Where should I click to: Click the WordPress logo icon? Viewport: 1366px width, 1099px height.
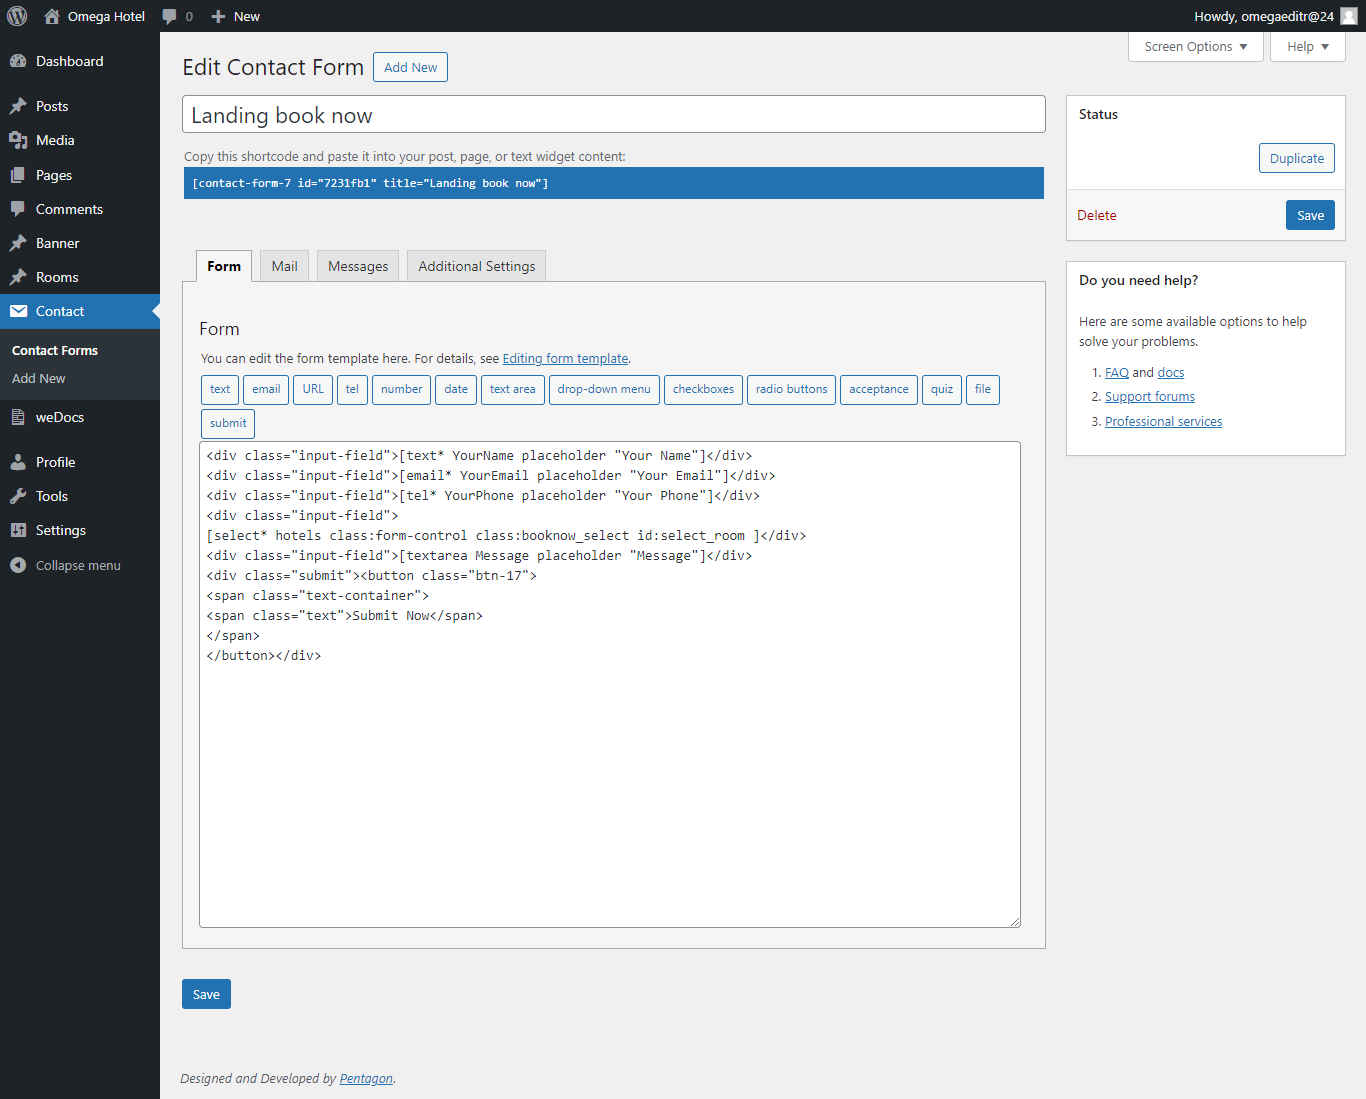coord(17,16)
